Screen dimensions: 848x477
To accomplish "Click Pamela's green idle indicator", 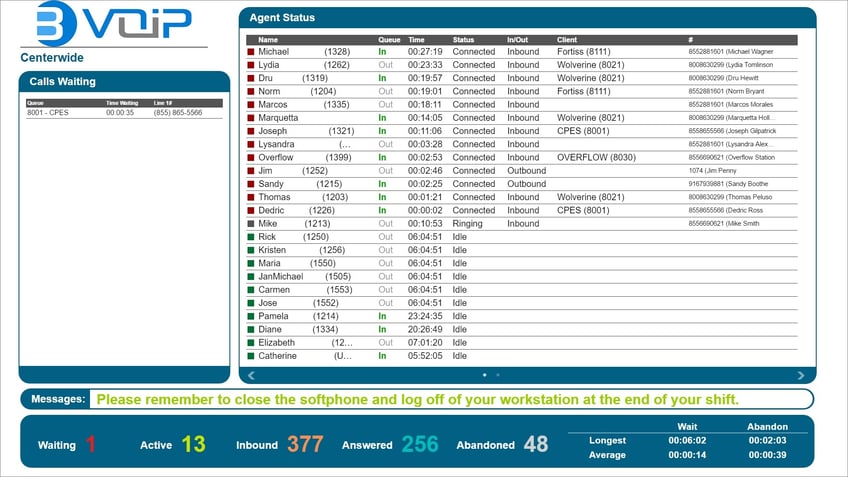I will point(251,317).
